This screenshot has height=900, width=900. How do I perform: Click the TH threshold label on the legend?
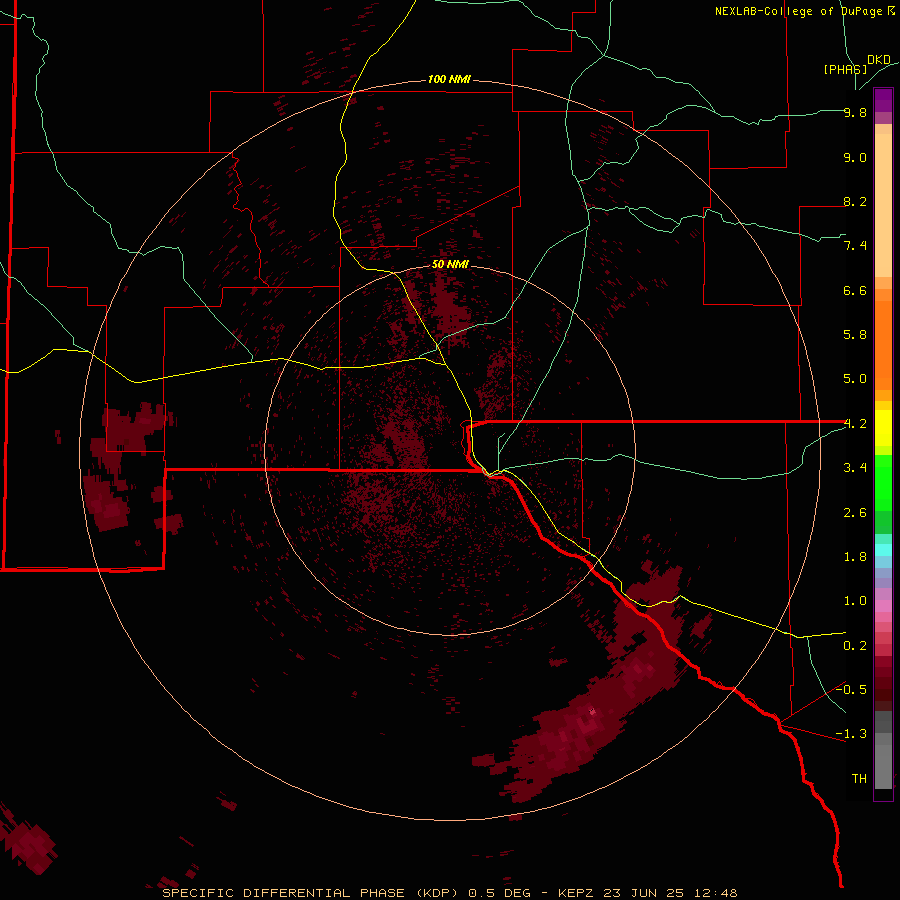click(859, 779)
